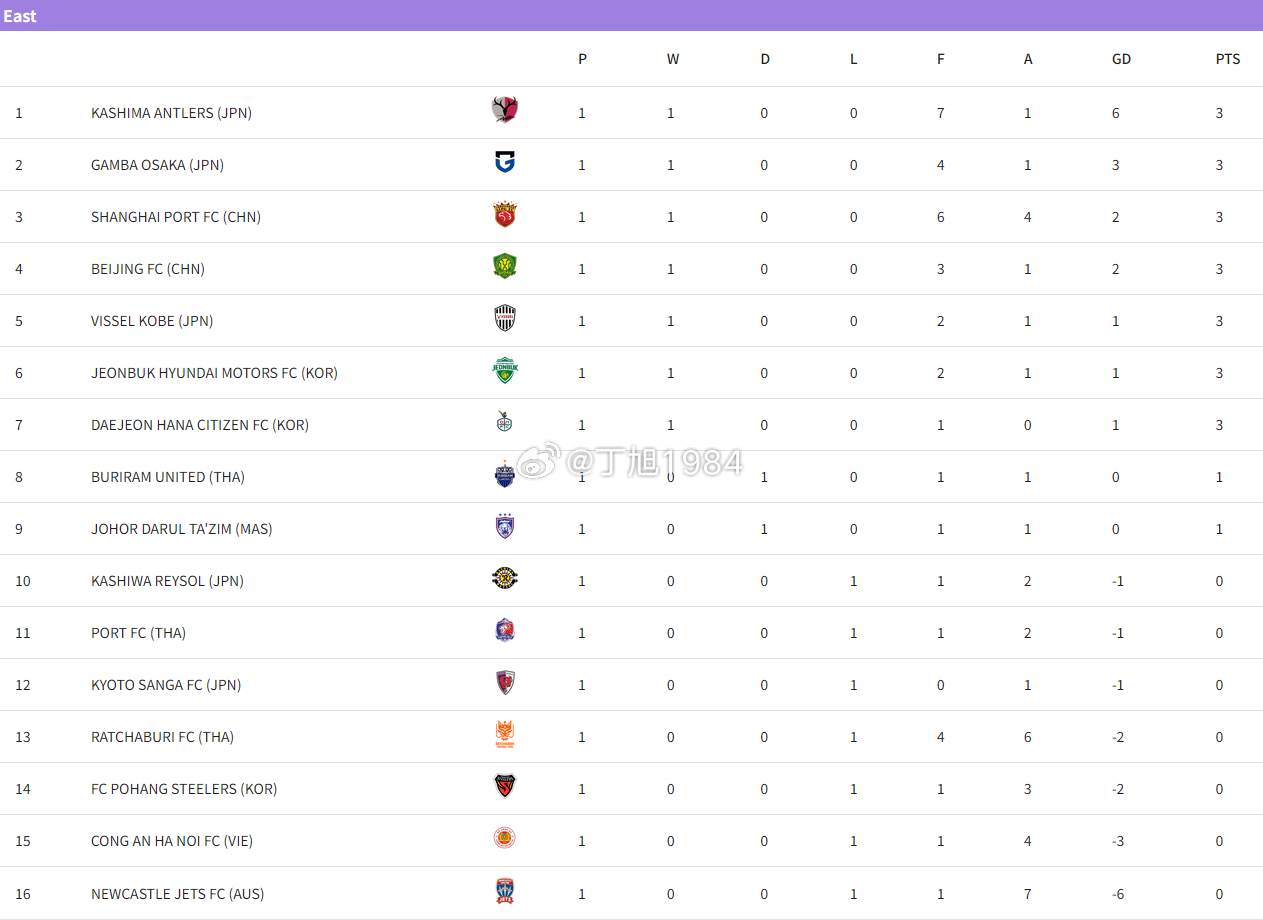Image resolution: width=1263 pixels, height=920 pixels.
Task: Click the PTS column header
Action: tap(1228, 59)
